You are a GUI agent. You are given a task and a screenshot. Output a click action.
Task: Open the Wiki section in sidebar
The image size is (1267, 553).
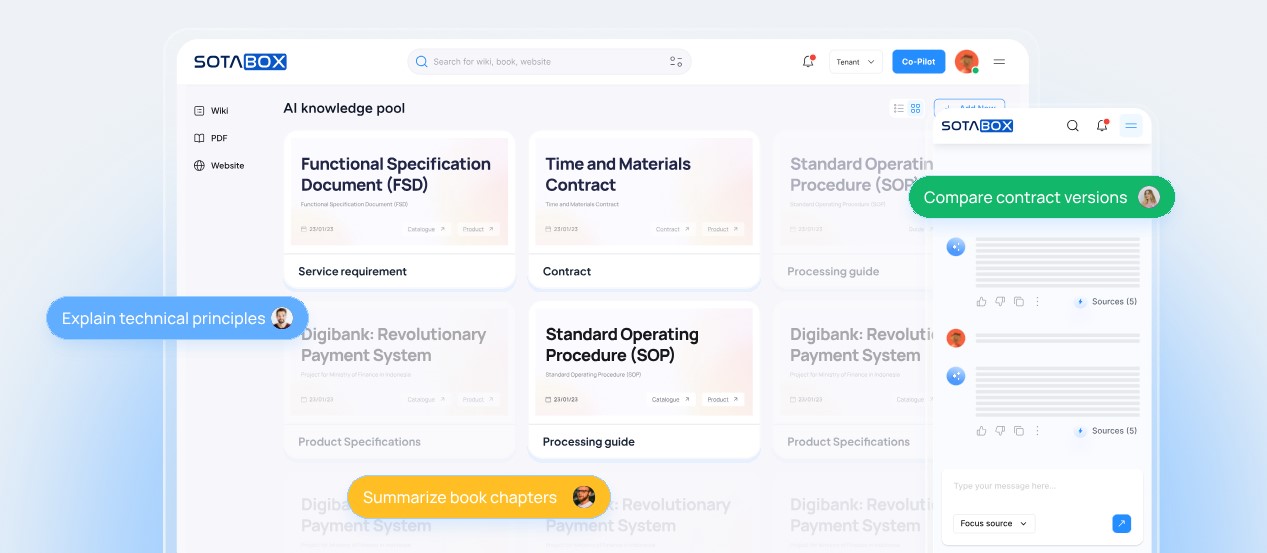pos(211,111)
